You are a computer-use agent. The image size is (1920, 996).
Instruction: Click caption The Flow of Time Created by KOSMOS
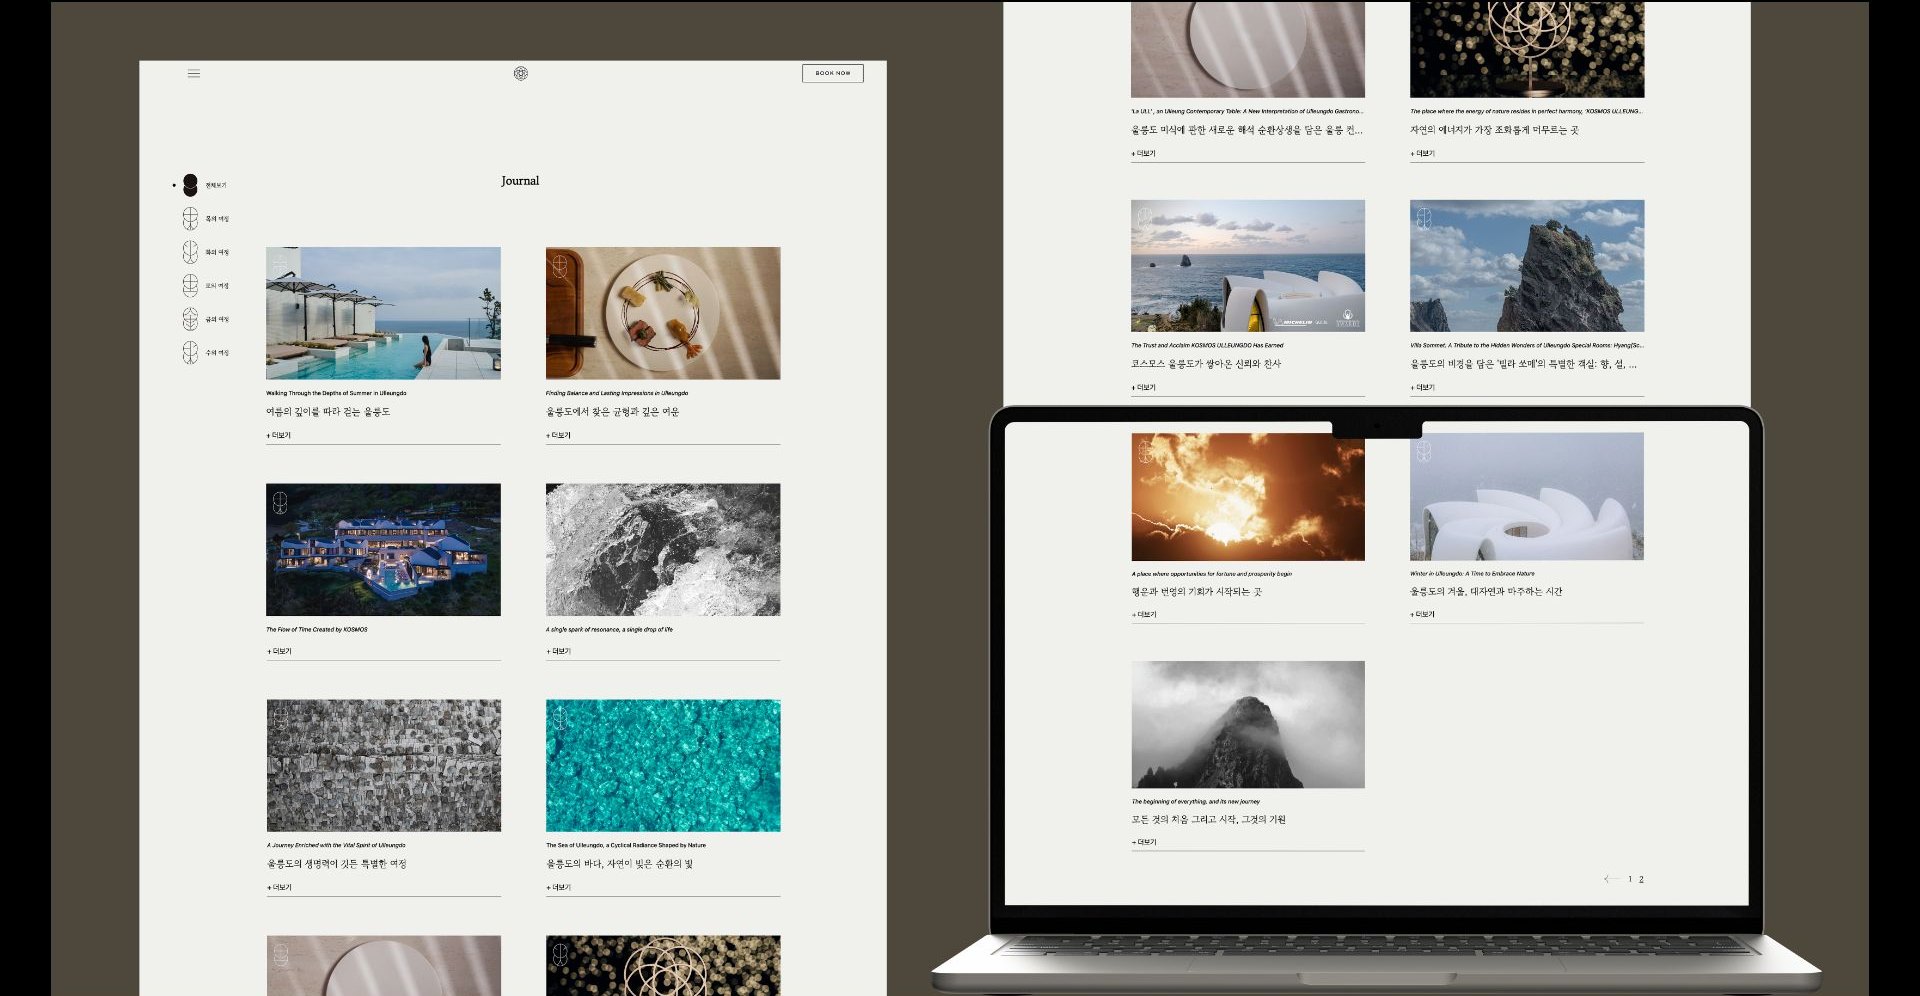pos(317,629)
